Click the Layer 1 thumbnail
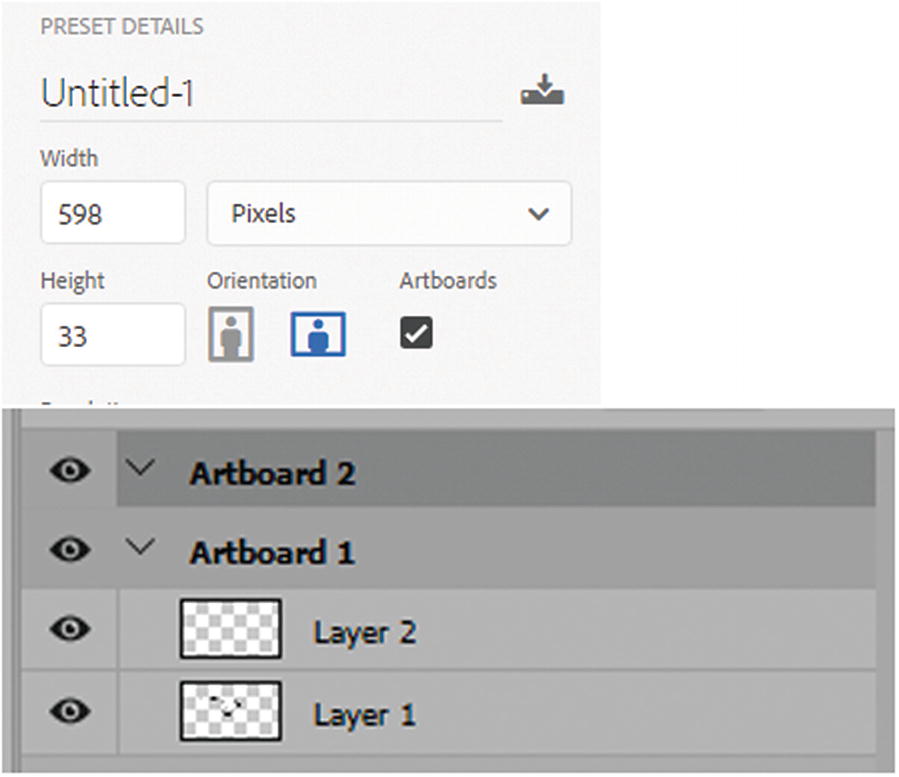The width and height of the screenshot is (899, 777). point(230,711)
